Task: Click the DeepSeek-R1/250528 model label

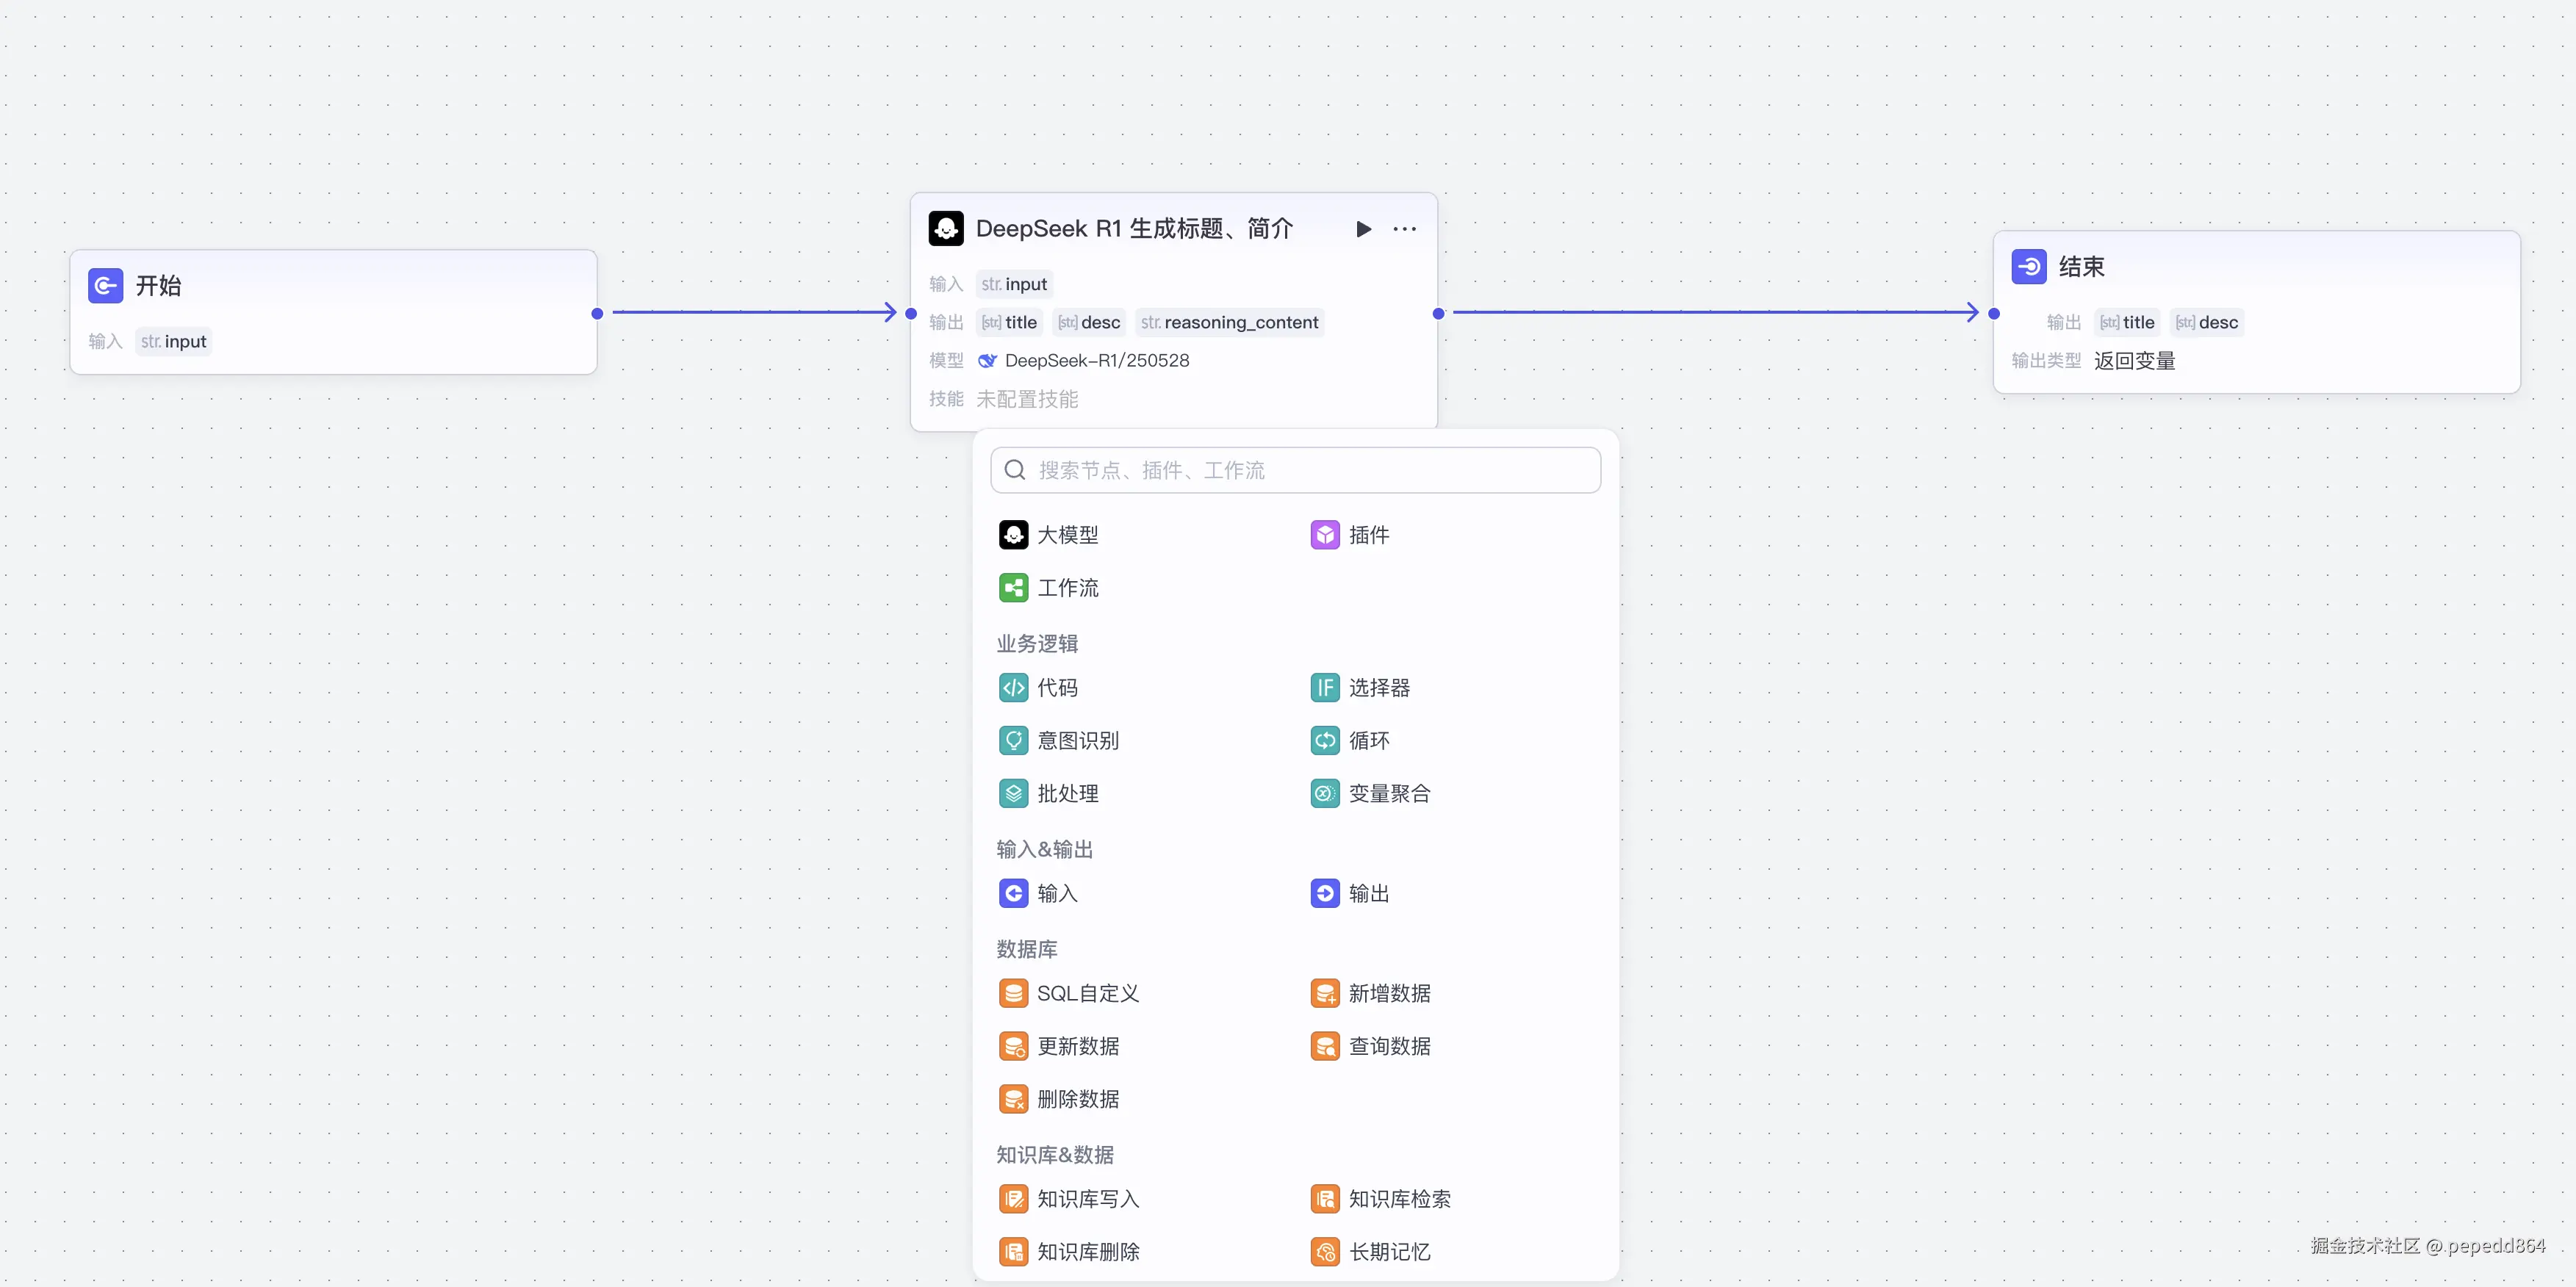Action: pos(1096,361)
